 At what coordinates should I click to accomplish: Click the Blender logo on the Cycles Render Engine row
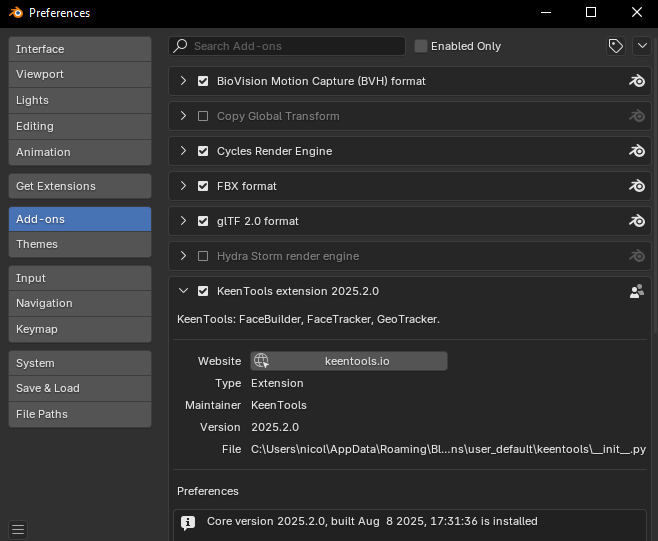tap(636, 151)
